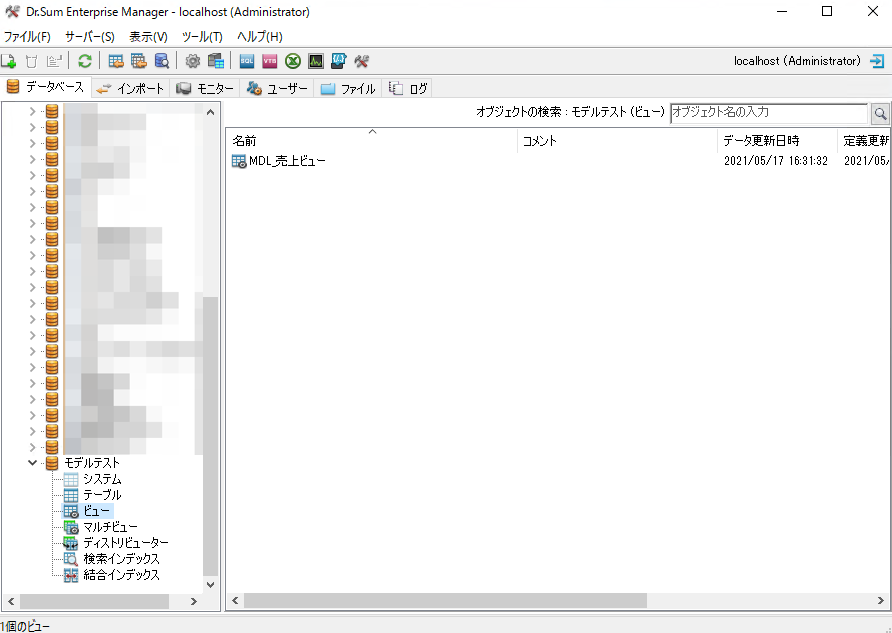Open the サーバー(S) menu
This screenshot has height=633, width=892.
pyautogui.click(x=90, y=37)
